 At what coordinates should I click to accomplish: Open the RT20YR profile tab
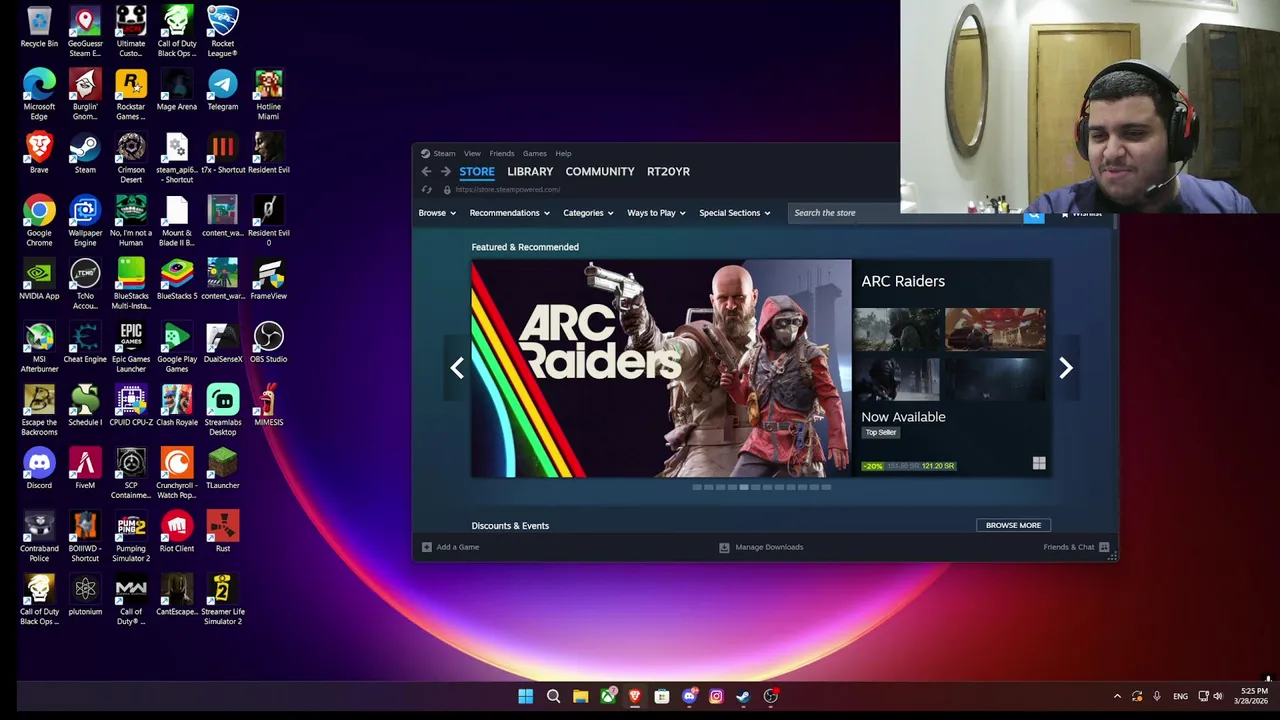tap(668, 172)
